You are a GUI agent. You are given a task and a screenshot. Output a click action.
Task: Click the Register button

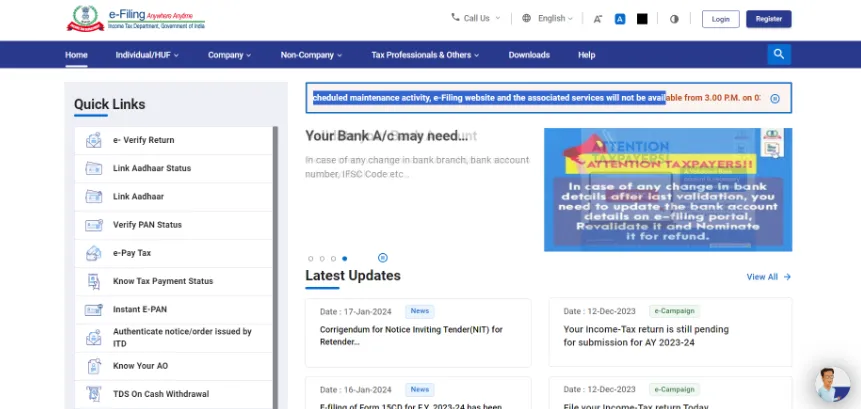point(769,19)
